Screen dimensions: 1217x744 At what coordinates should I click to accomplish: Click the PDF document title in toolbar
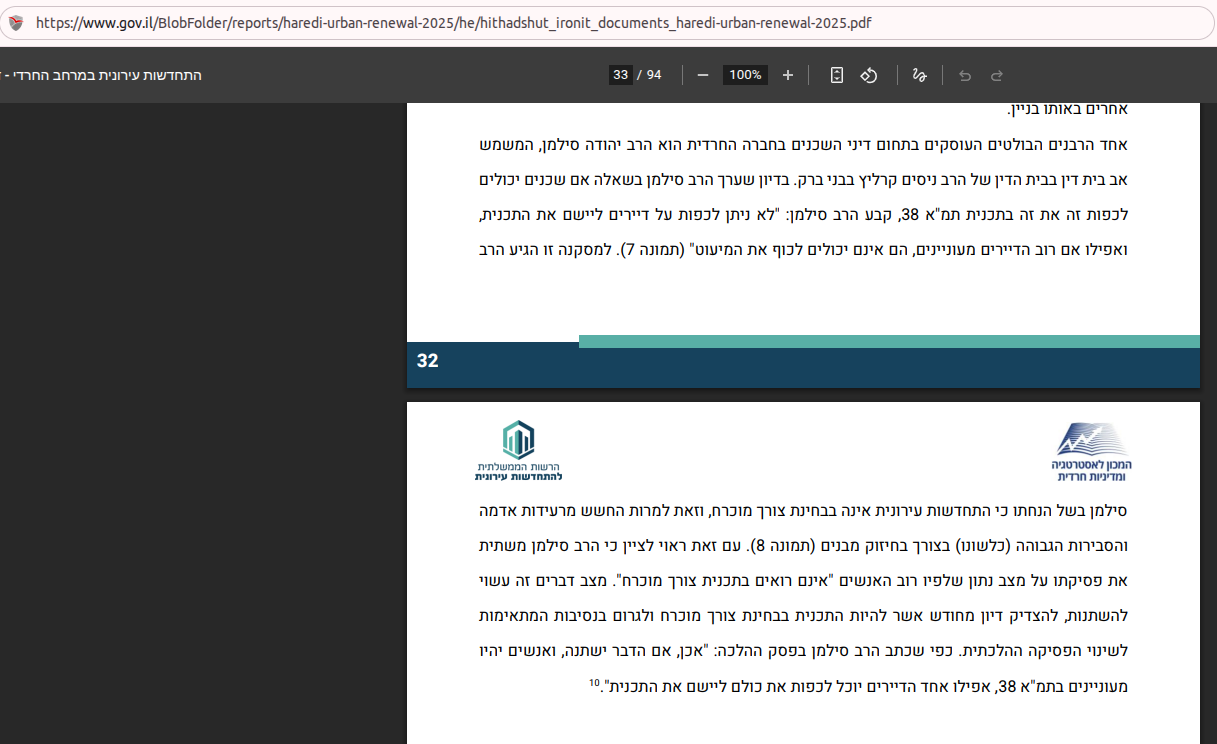pos(101,75)
